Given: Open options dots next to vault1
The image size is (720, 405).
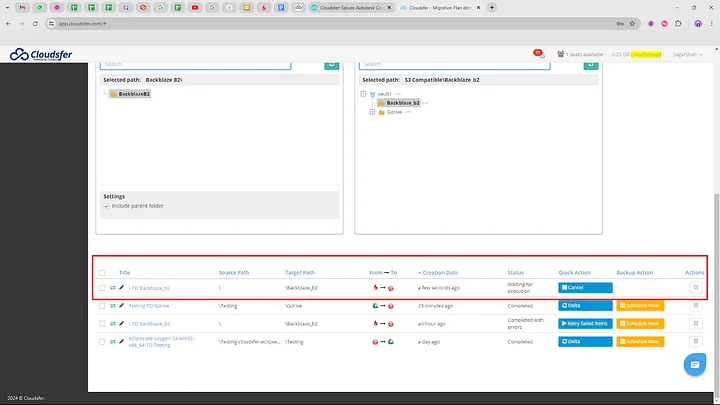Looking at the screenshot, I should click(x=398, y=94).
